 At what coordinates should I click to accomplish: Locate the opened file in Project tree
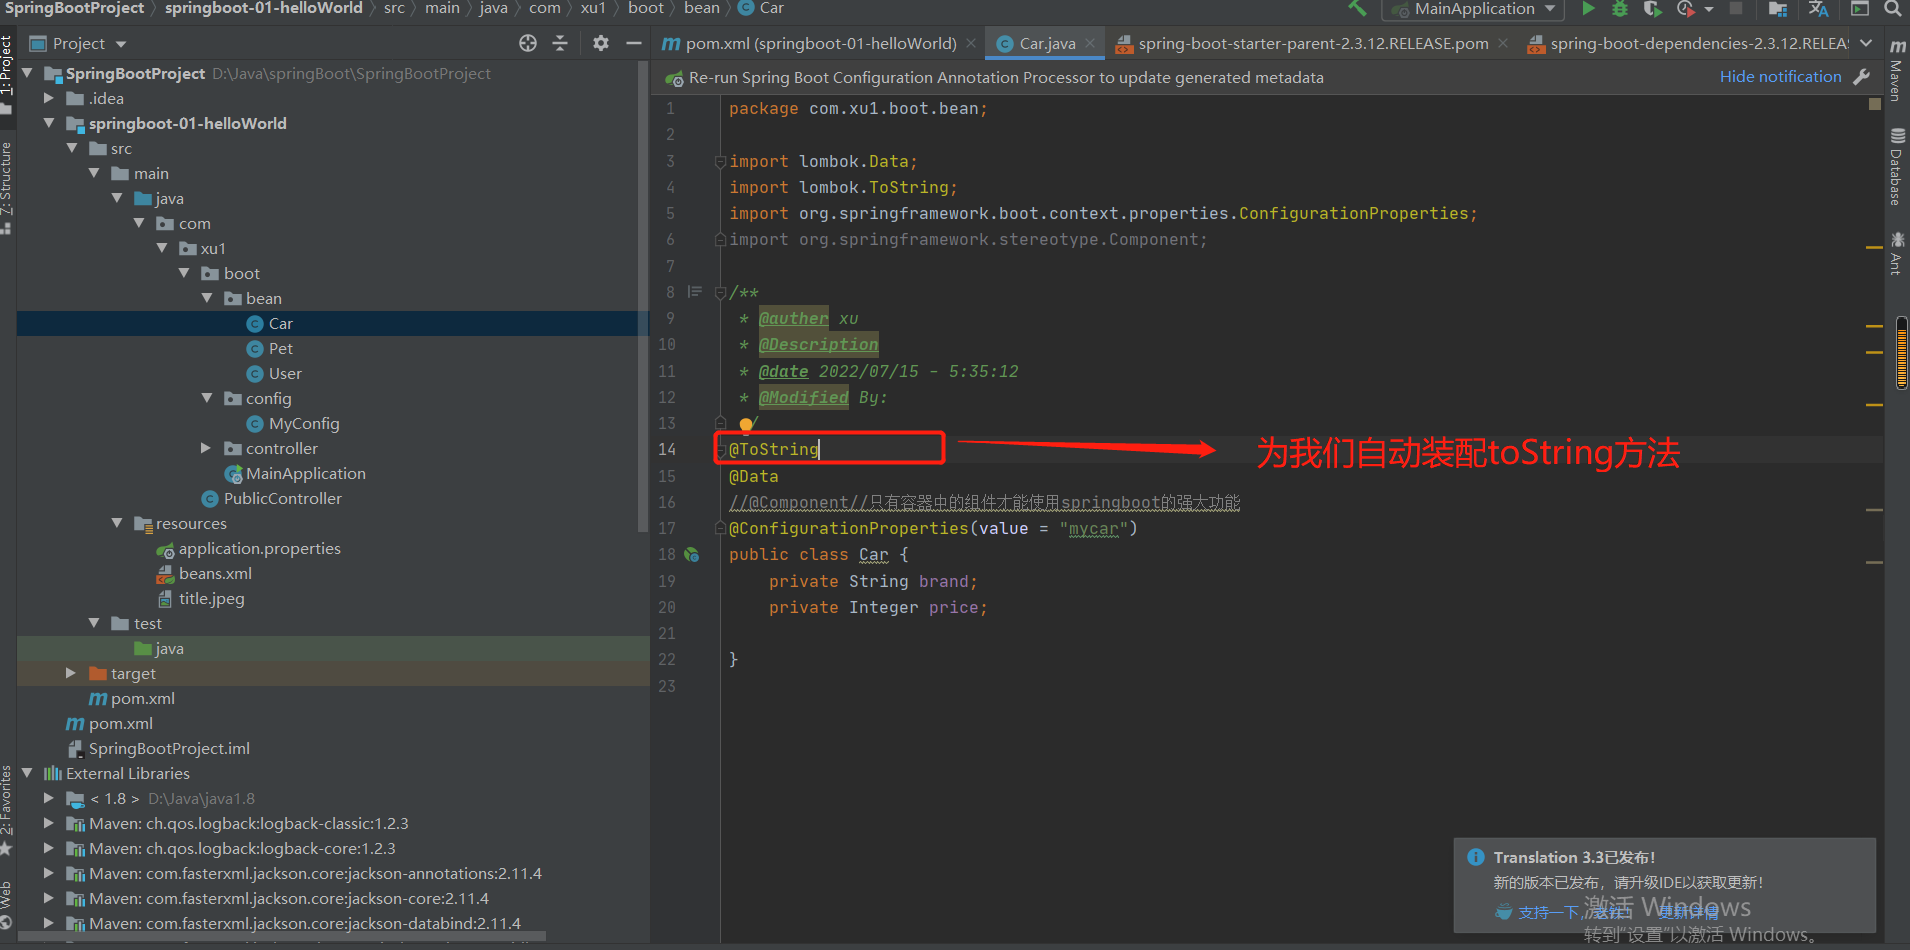[x=528, y=43]
